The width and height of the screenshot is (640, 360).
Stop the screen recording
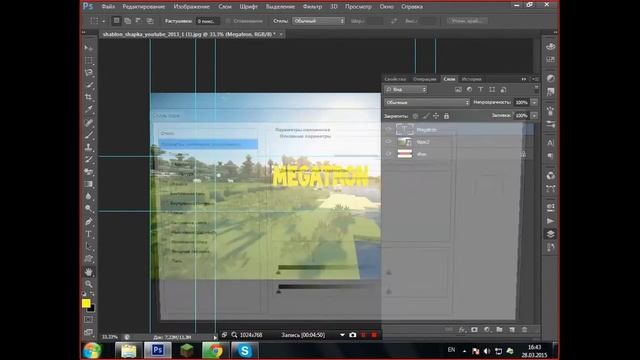click(x=374, y=335)
